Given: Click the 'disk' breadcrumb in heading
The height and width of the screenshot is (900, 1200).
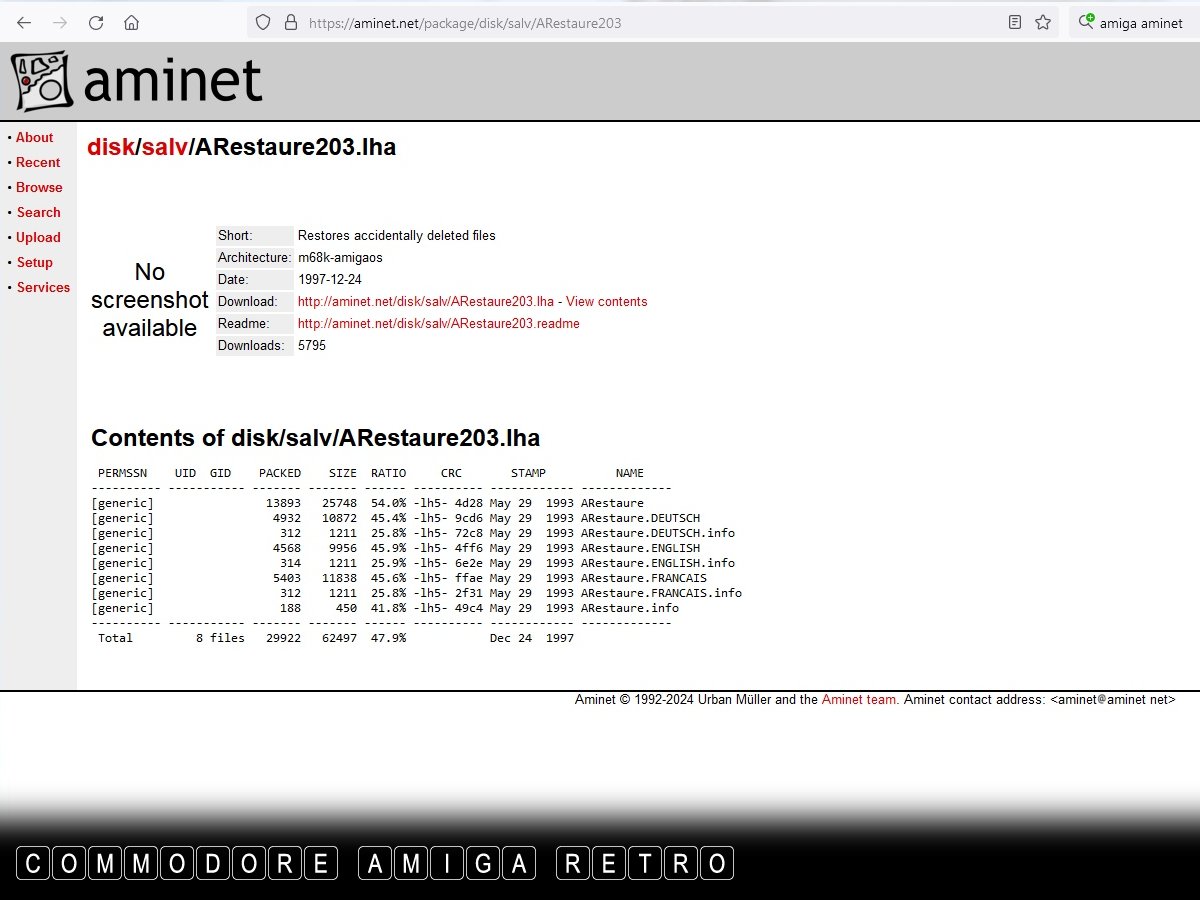Looking at the screenshot, I should pyautogui.click(x=110, y=148).
